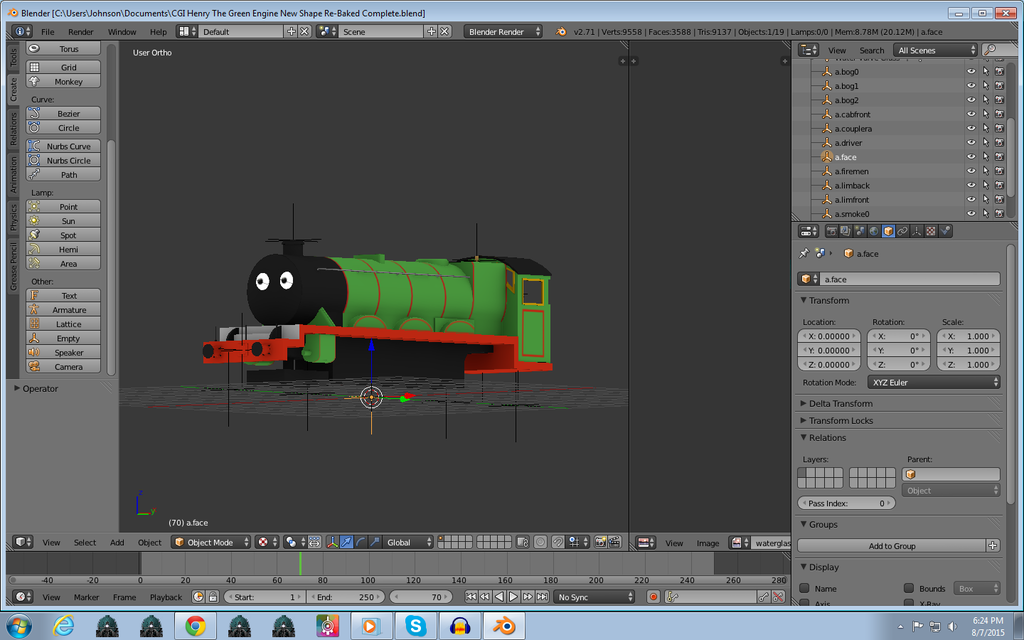The height and width of the screenshot is (640, 1024).
Task: Open the viewport Select menu
Action: point(84,543)
